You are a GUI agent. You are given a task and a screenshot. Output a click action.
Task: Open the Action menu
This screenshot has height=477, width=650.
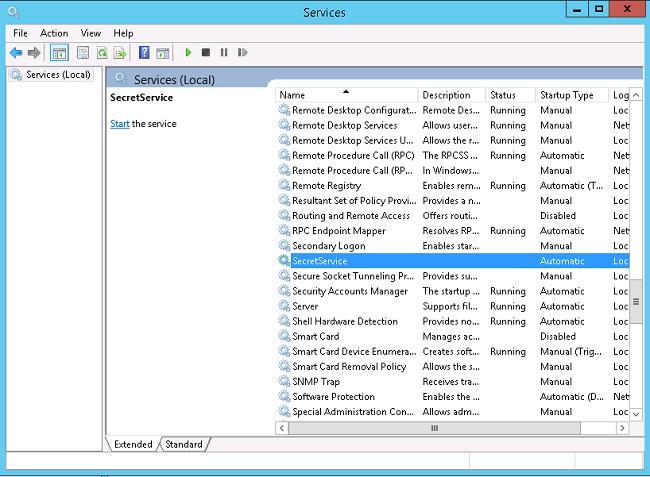(54, 33)
